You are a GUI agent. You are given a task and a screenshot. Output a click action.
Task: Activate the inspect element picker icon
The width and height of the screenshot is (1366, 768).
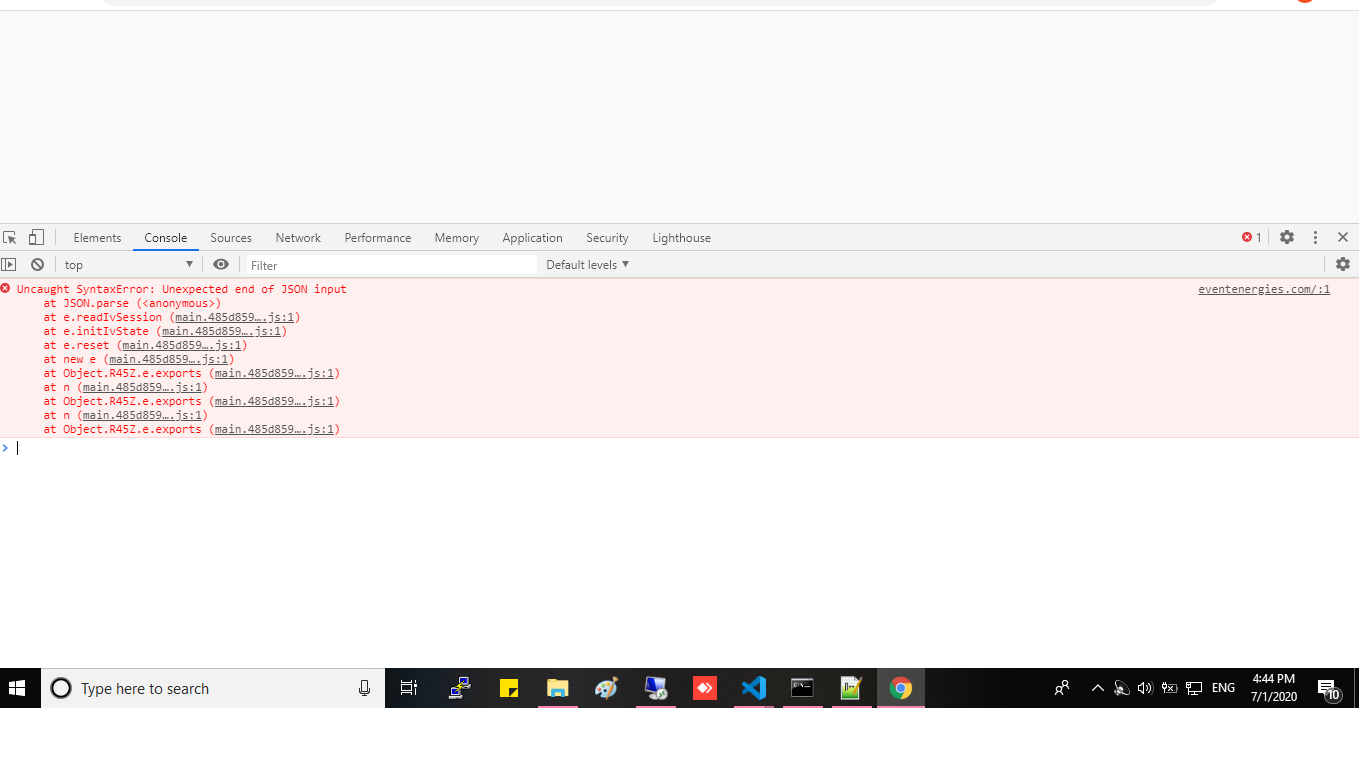10,238
